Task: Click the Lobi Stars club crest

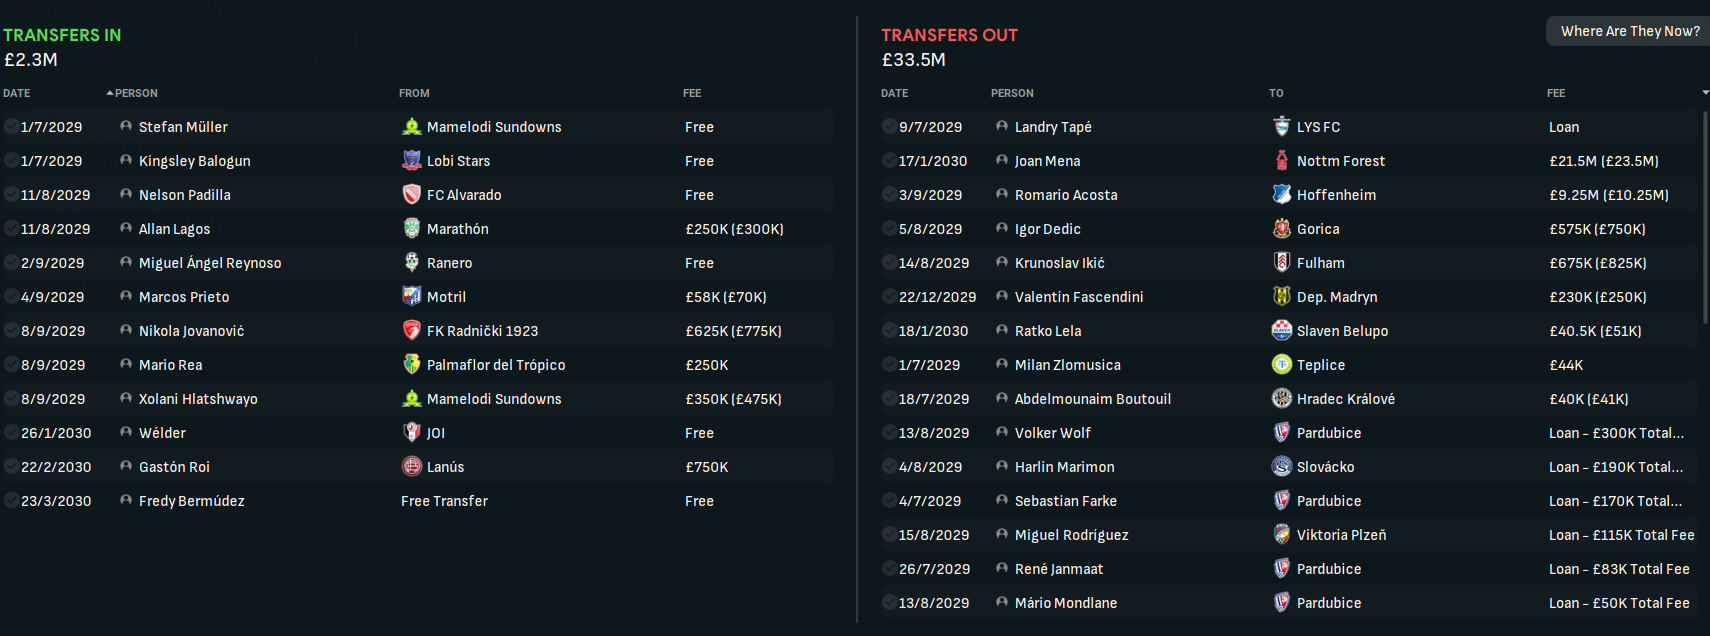Action: click(x=411, y=161)
